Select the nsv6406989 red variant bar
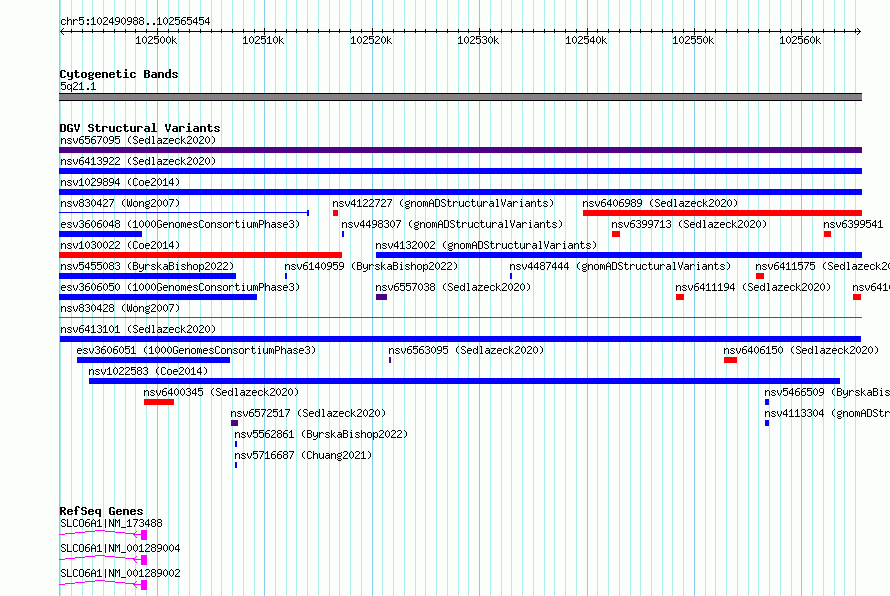 pyautogui.click(x=722, y=213)
